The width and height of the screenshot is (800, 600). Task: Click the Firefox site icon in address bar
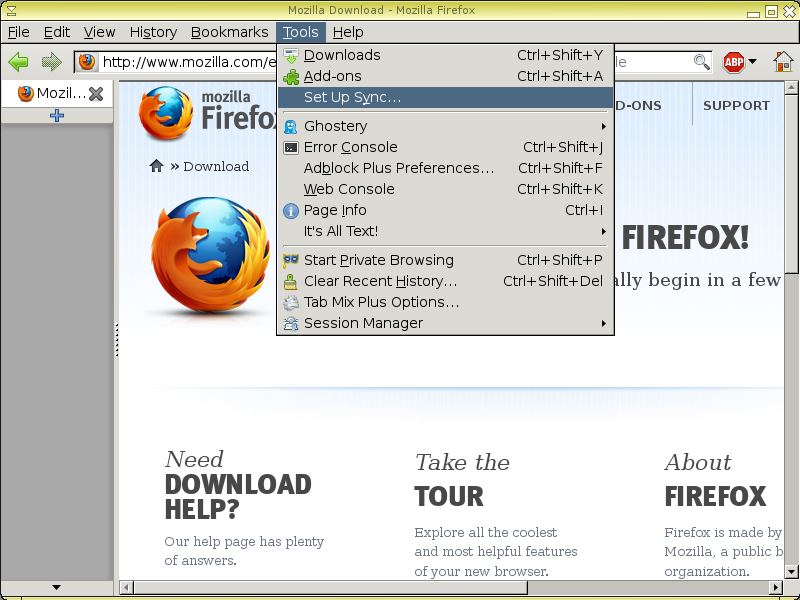pos(87,62)
